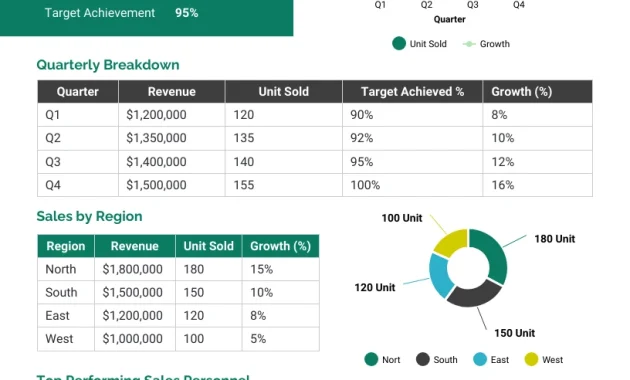Click the $1,350,000 revenue cell
630x380 pixels.
point(172,138)
